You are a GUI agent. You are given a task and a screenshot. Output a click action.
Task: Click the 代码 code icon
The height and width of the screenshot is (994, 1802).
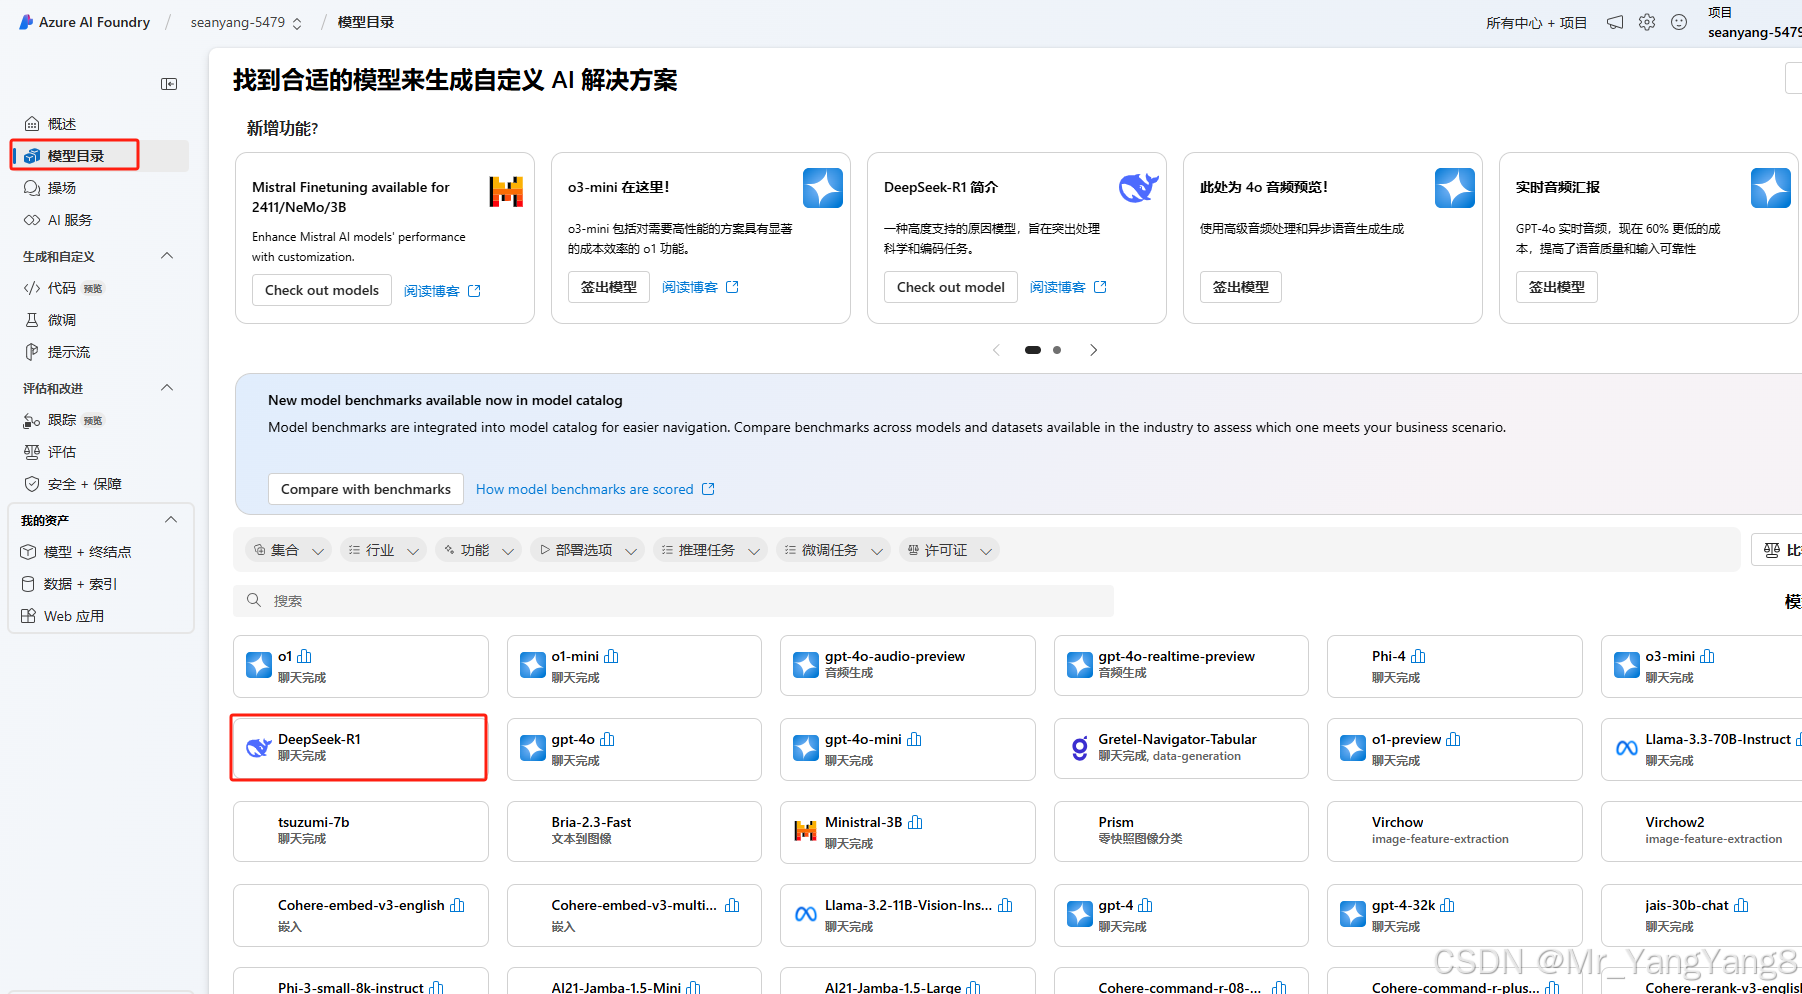[32, 288]
